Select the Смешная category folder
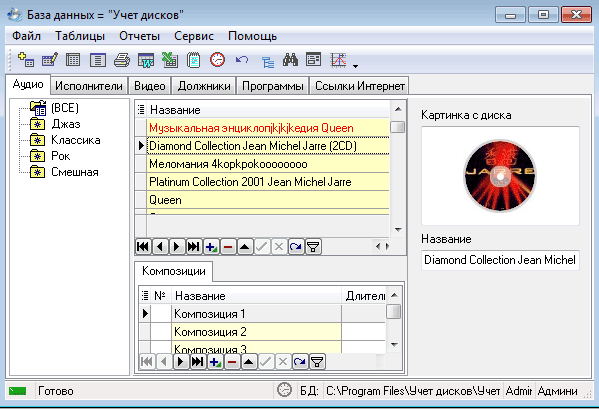Image resolution: width=599 pixels, height=409 pixels. coord(75,172)
